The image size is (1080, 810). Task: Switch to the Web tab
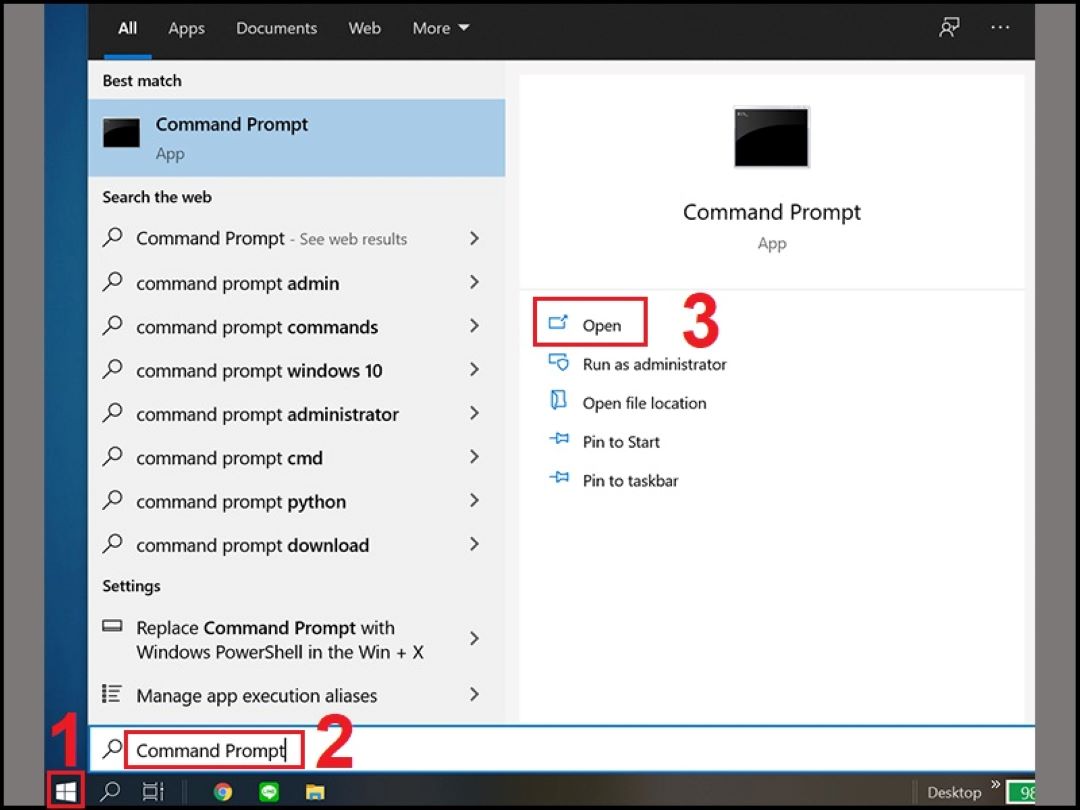[x=364, y=28]
